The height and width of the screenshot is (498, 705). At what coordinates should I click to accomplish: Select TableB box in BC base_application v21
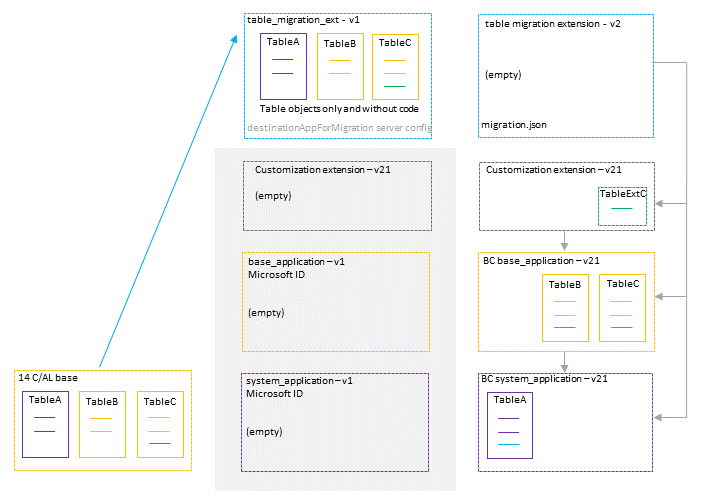click(x=566, y=308)
